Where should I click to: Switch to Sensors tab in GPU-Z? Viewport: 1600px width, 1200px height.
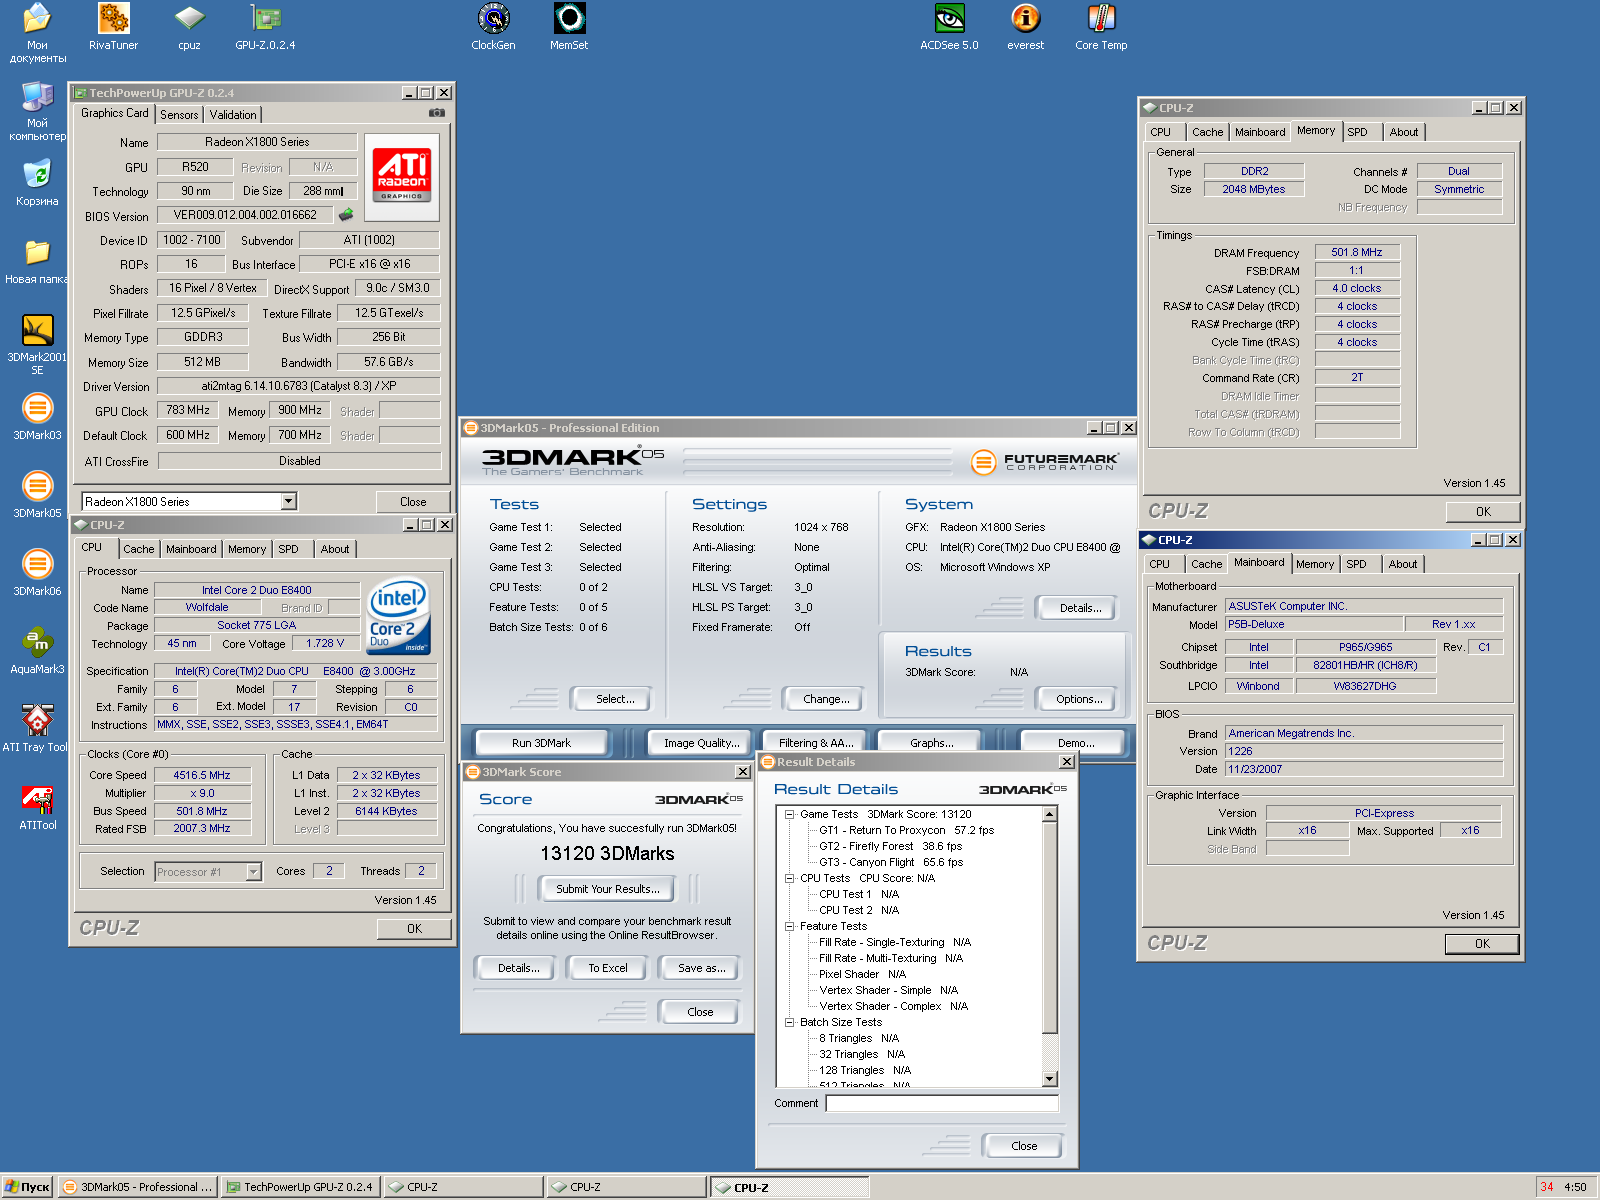click(x=179, y=115)
